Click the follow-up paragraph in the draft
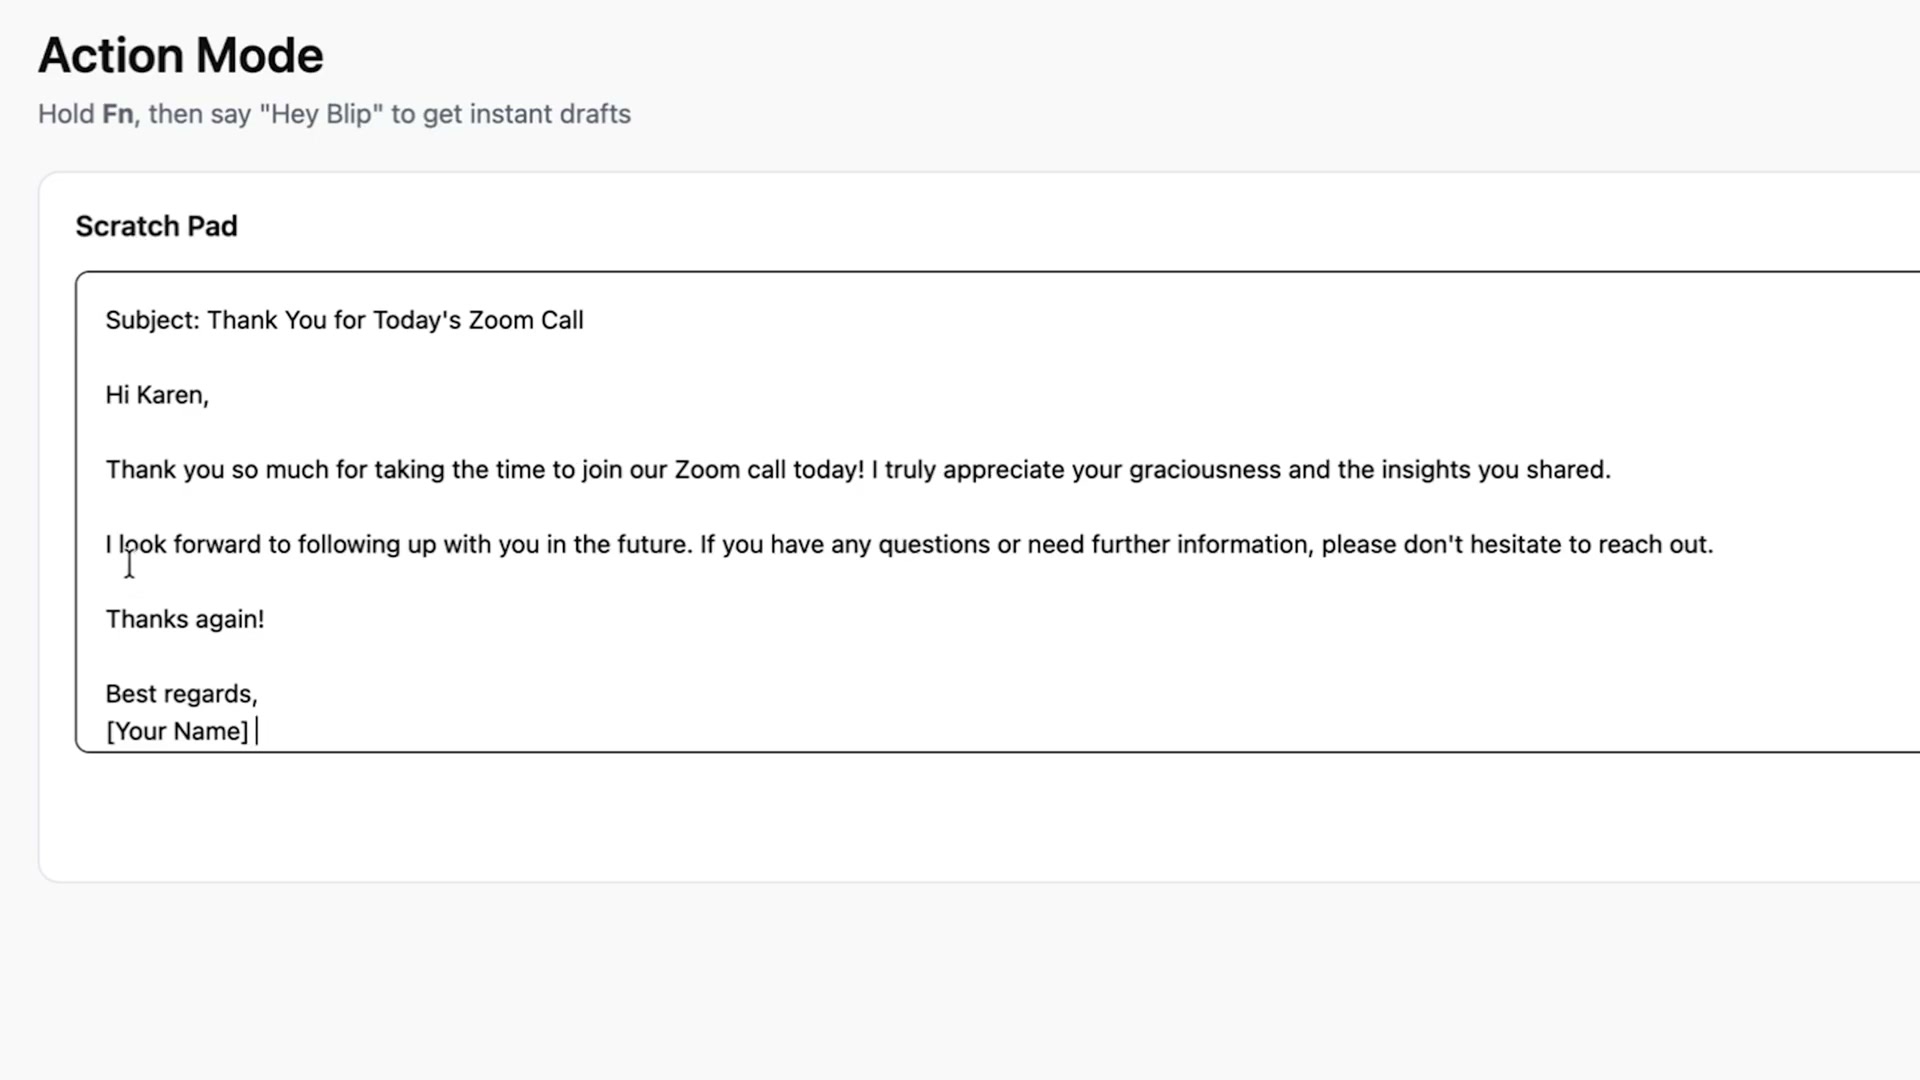The width and height of the screenshot is (1920, 1080). pos(800,544)
